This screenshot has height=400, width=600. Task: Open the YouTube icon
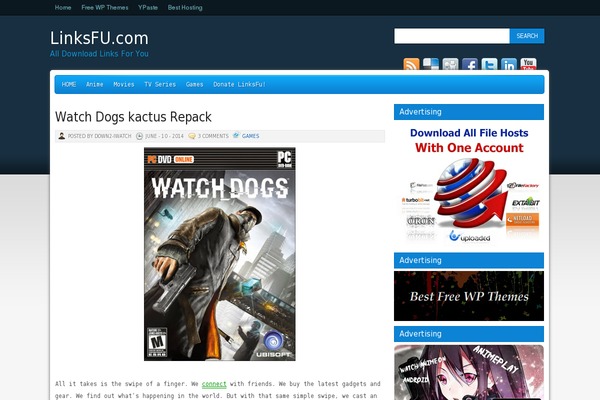528,64
